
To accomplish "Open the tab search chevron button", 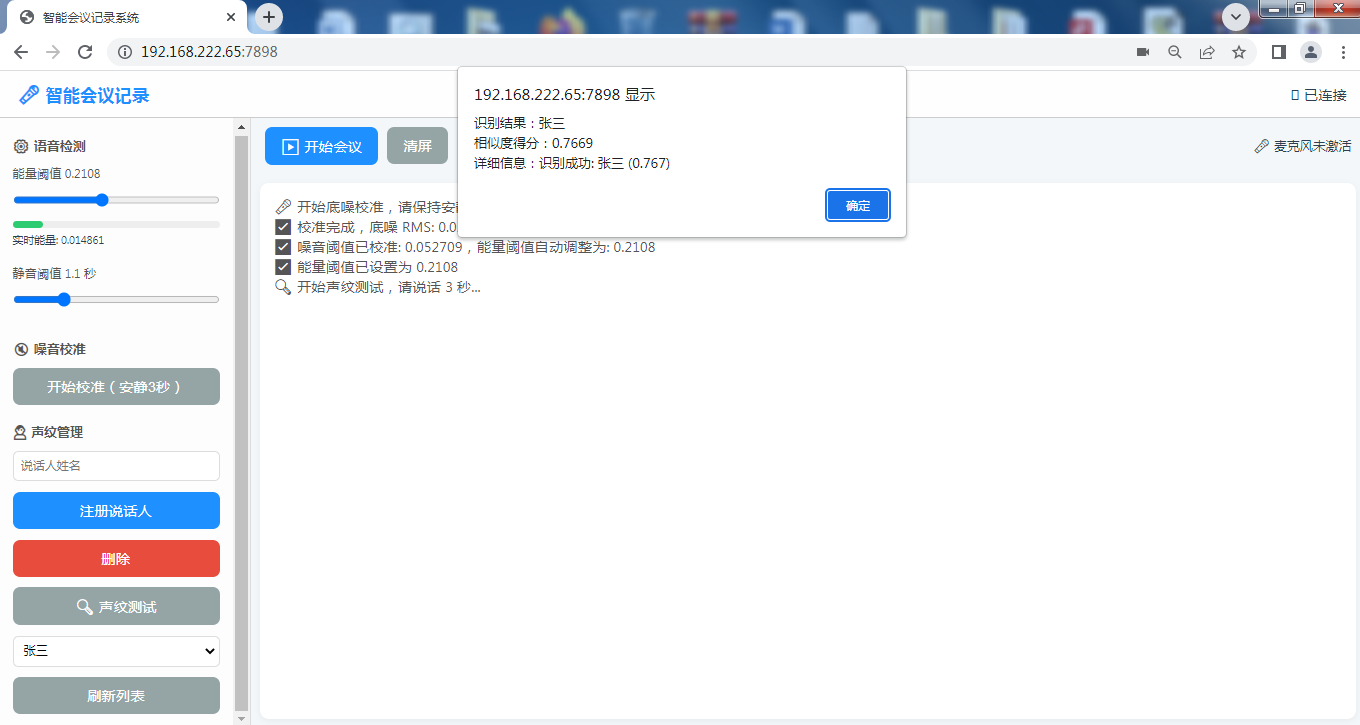I will coord(1237,16).
